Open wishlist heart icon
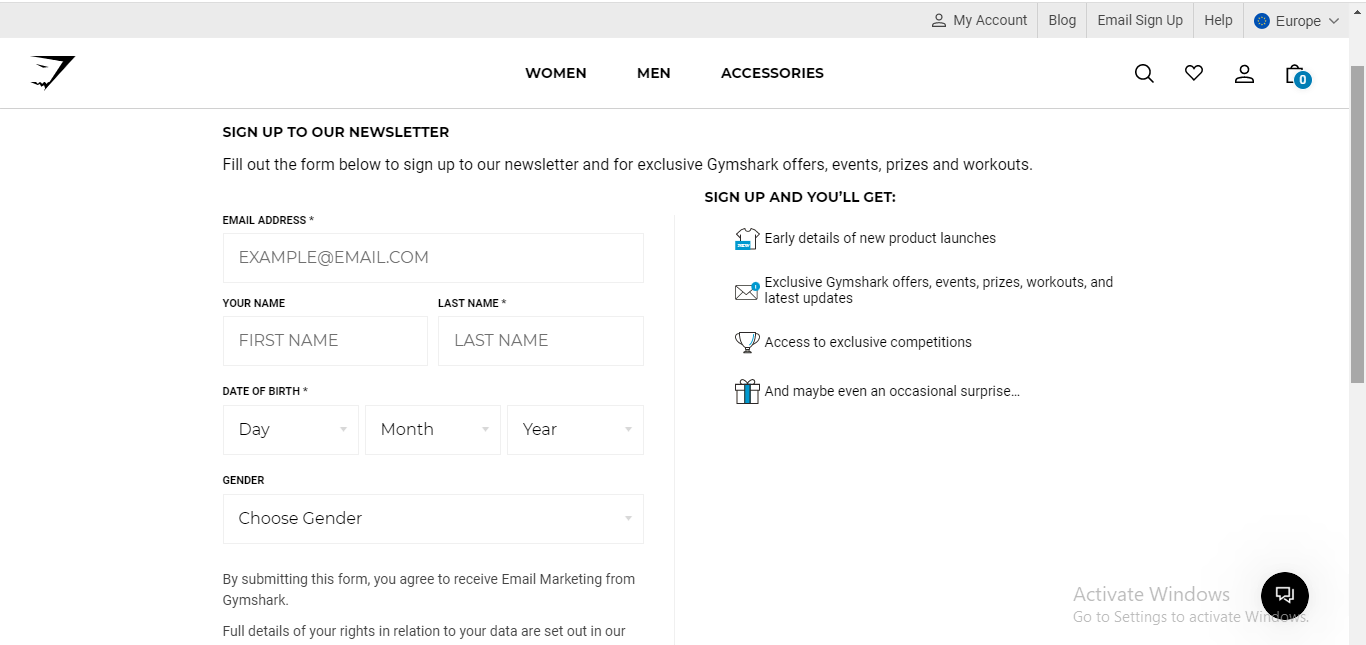 pyautogui.click(x=1194, y=73)
